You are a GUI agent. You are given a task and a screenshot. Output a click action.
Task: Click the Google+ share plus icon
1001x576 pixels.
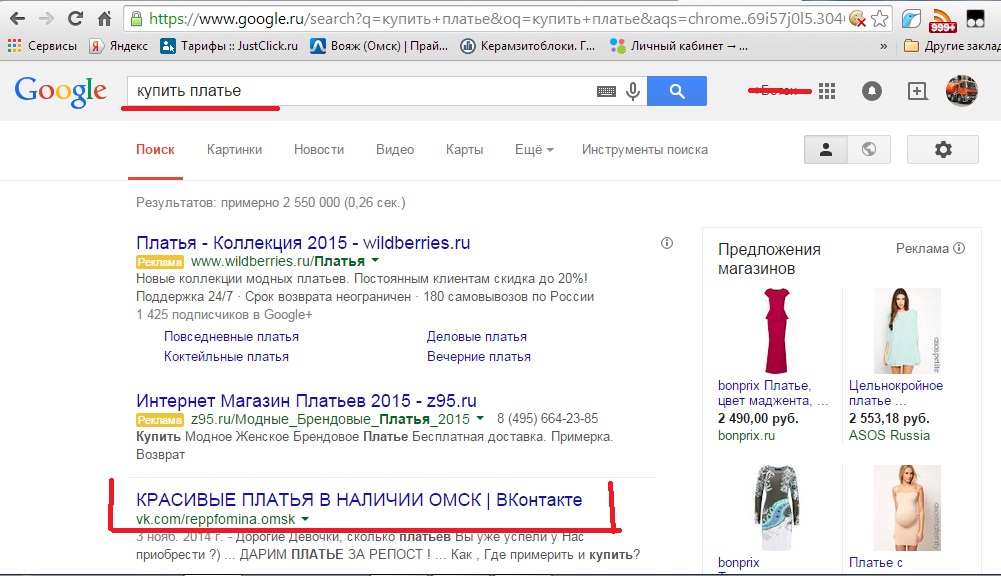point(917,91)
